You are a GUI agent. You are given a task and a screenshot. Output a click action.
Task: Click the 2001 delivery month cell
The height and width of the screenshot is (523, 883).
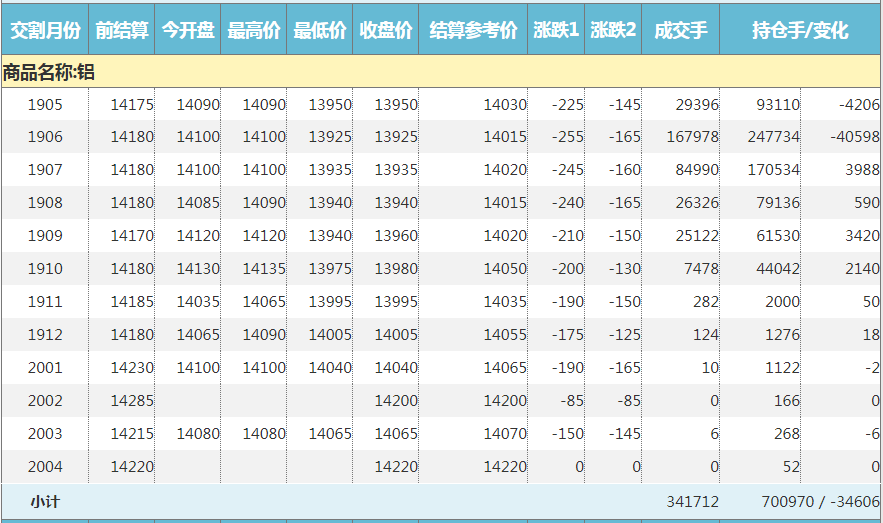(44, 368)
